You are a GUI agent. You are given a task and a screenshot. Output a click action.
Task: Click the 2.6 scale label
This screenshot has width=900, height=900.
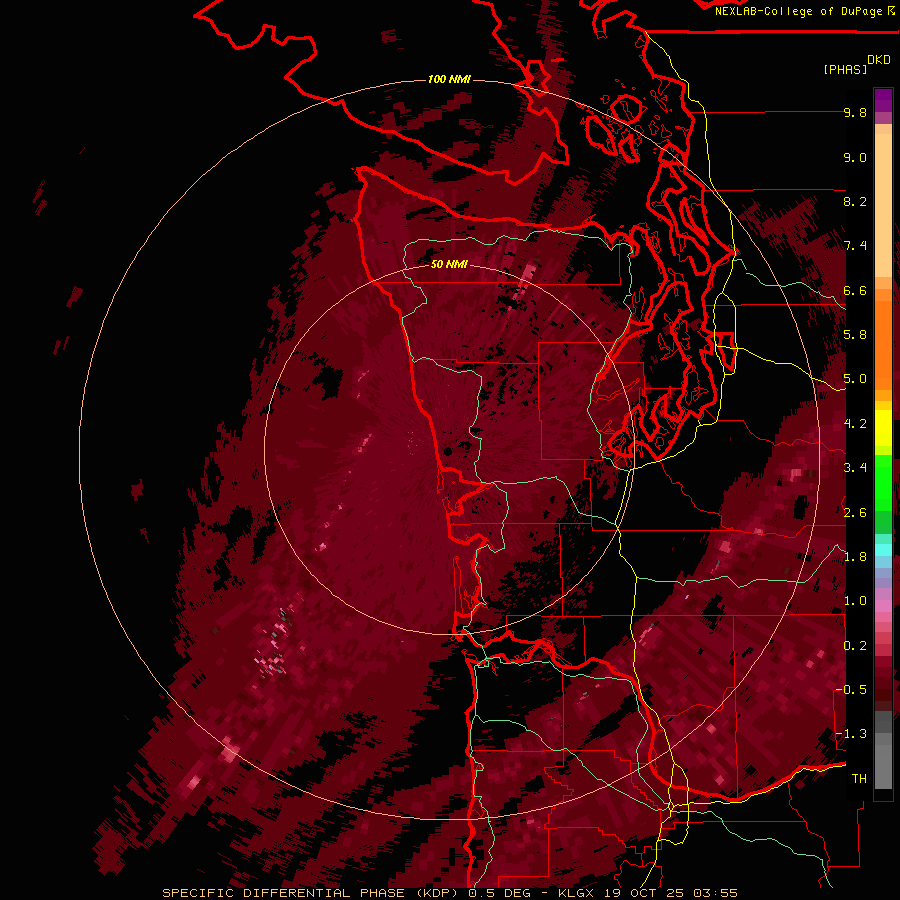[x=855, y=513]
